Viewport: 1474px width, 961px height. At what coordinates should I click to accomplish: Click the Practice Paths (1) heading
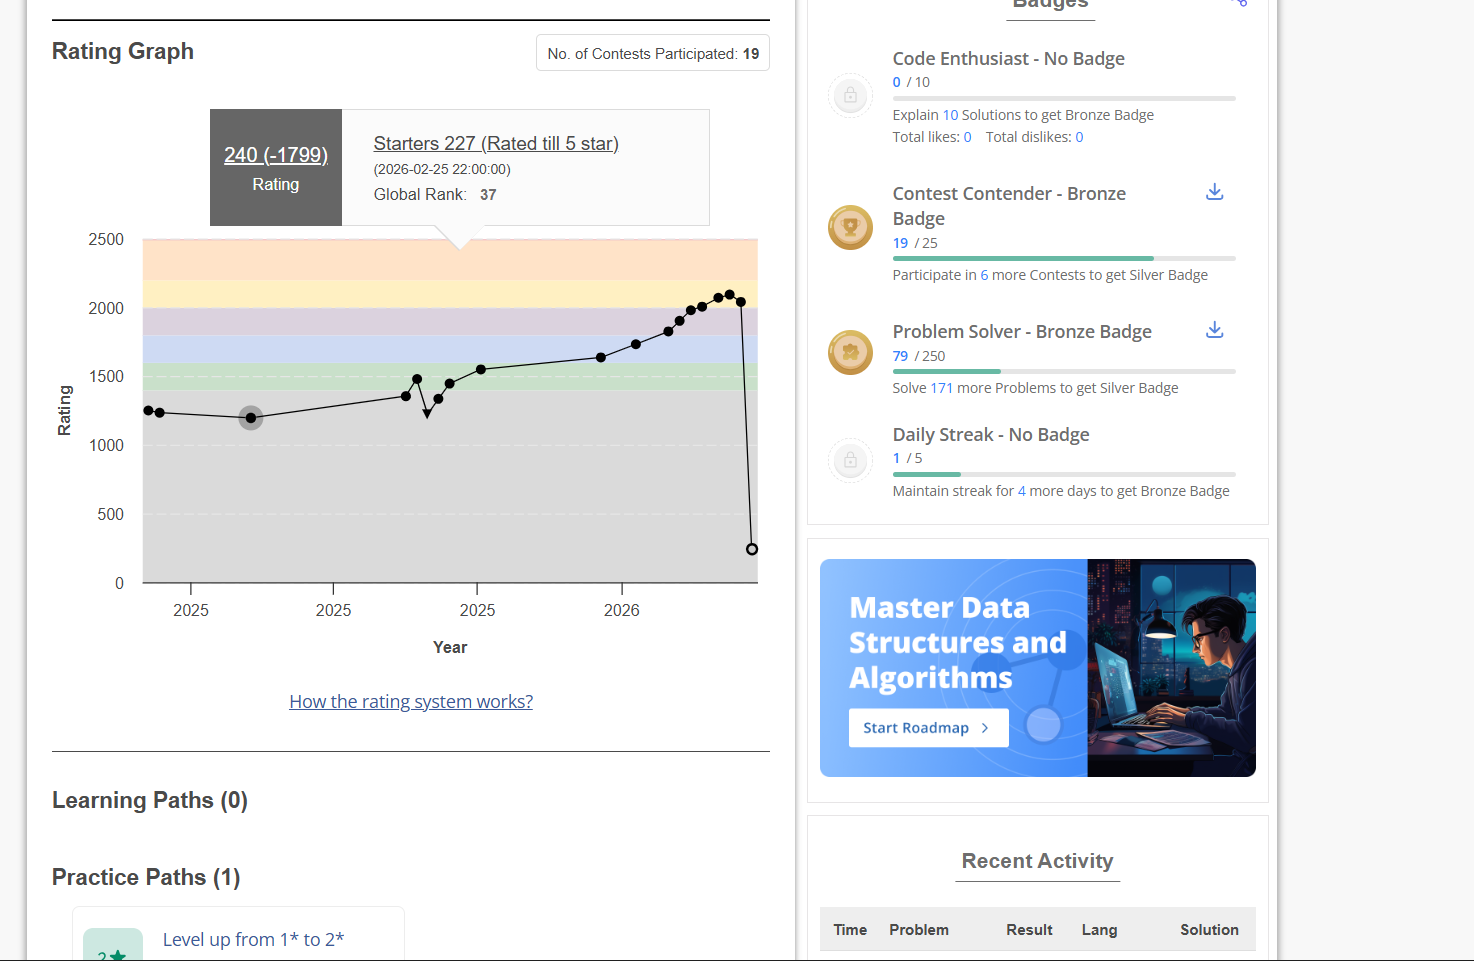click(x=146, y=877)
